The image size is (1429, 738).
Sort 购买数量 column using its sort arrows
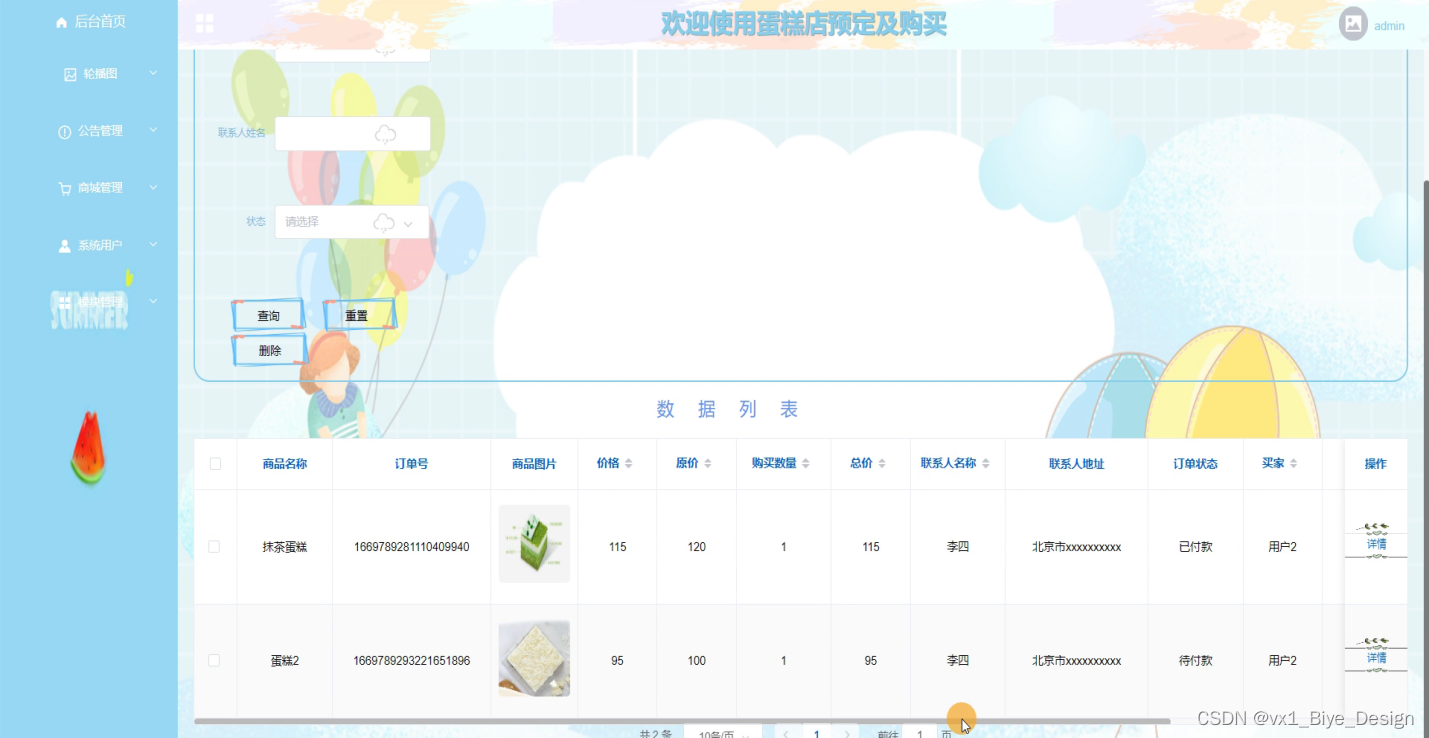[806, 464]
